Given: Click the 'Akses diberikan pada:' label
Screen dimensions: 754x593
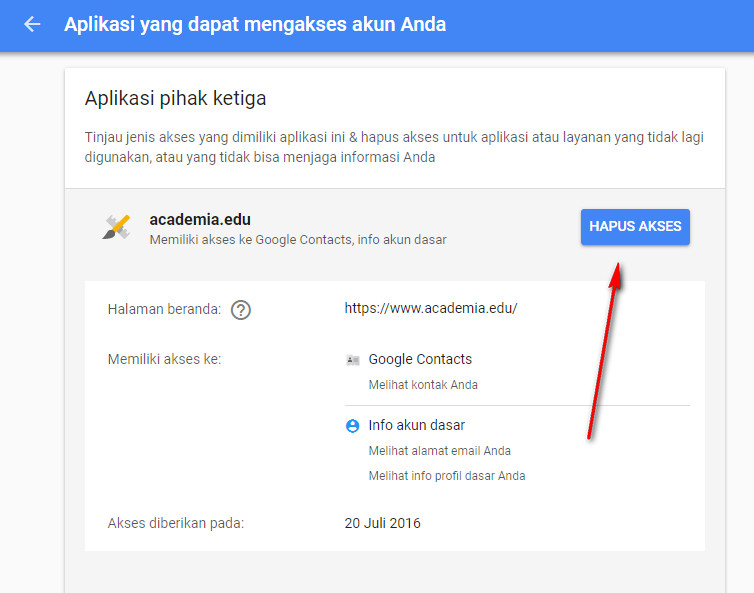Looking at the screenshot, I should pyautogui.click(x=176, y=523).
